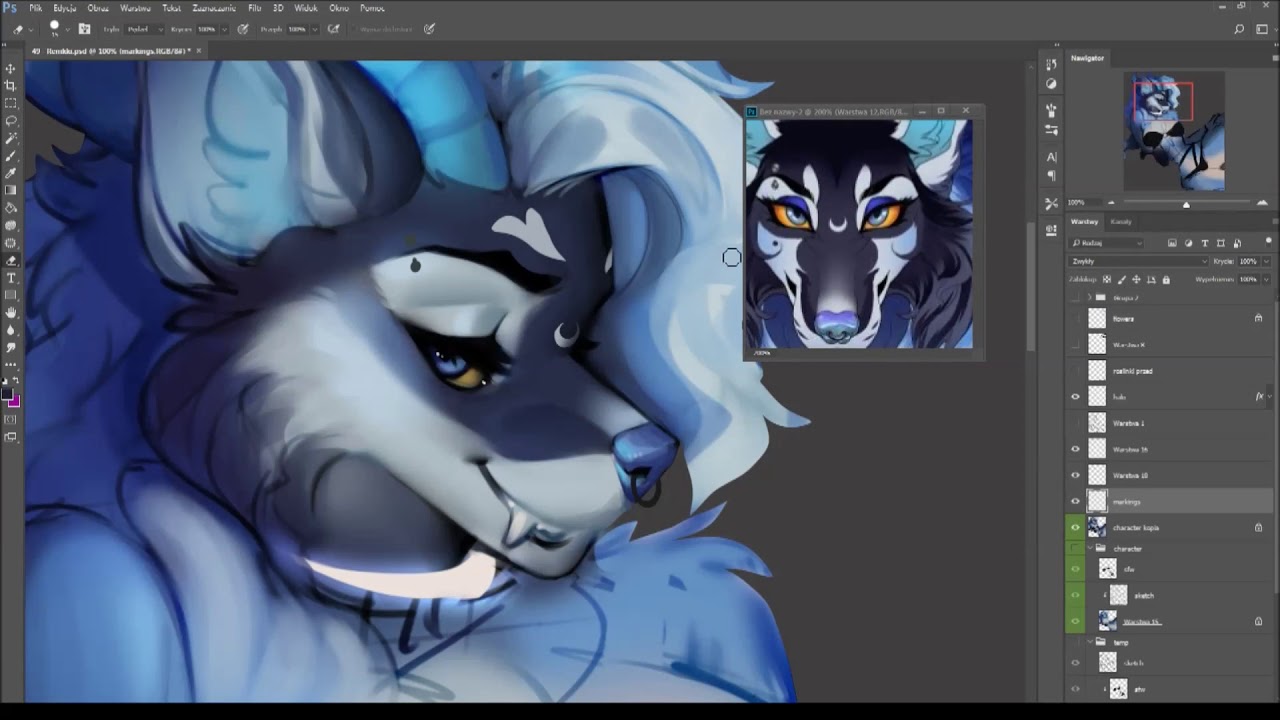Screen dimensions: 1280x720
Task: Select the Move tool
Action: tap(11, 68)
